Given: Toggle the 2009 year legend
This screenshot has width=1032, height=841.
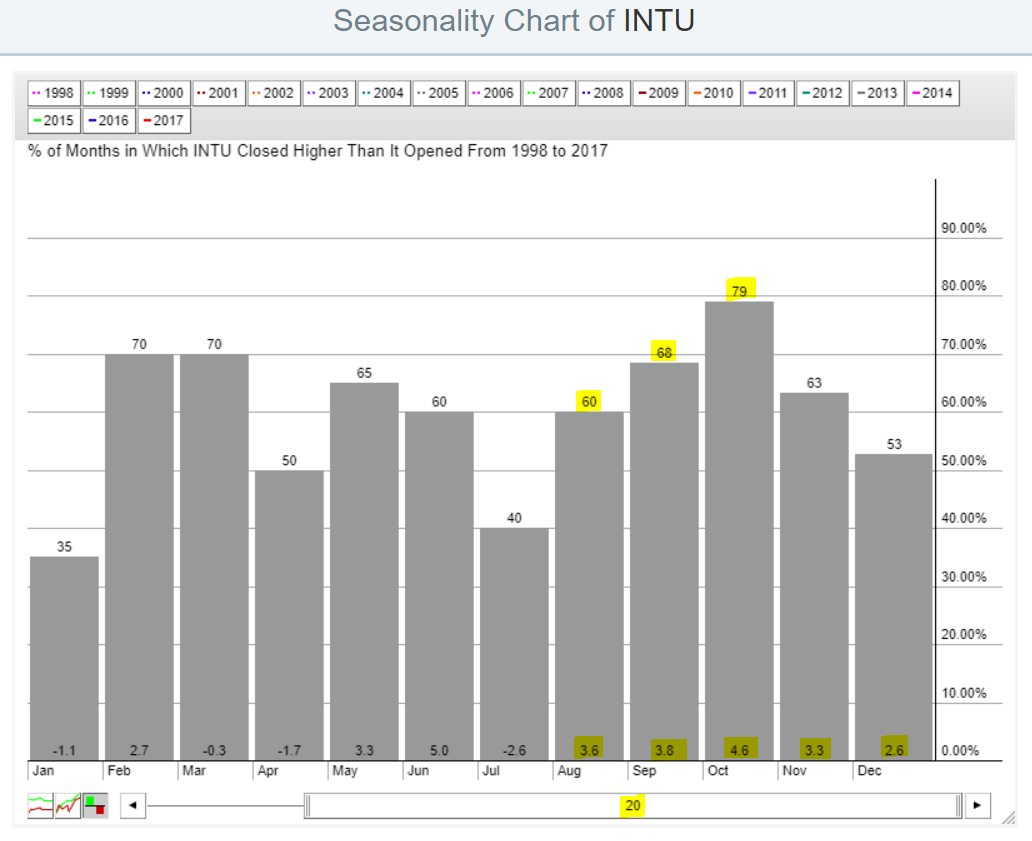Looking at the screenshot, I should point(659,93).
